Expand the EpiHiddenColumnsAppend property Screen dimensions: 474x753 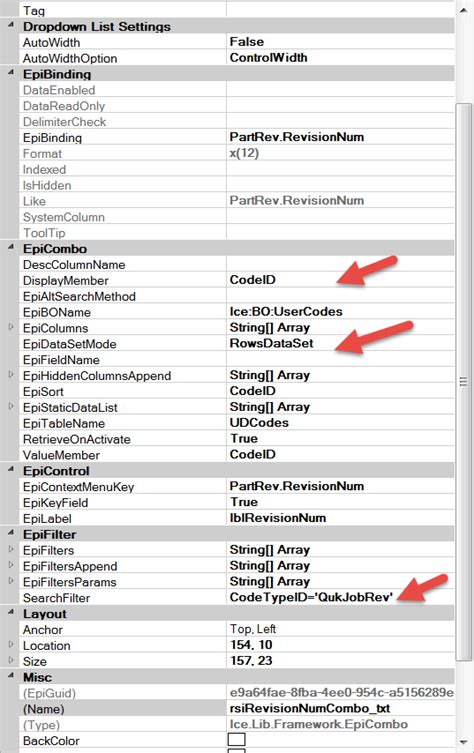tap(11, 375)
